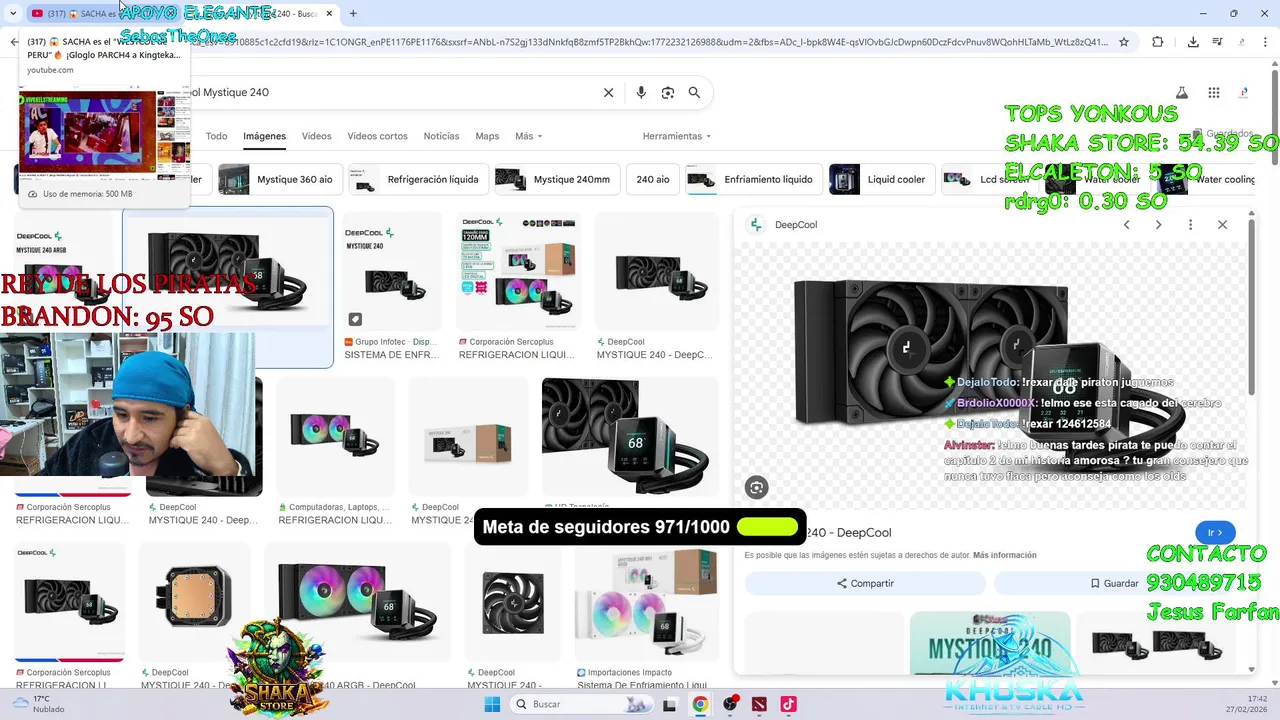This screenshot has width=1280, height=720.
Task: Click the Ir button to visit DeepCool page
Action: coord(1215,533)
